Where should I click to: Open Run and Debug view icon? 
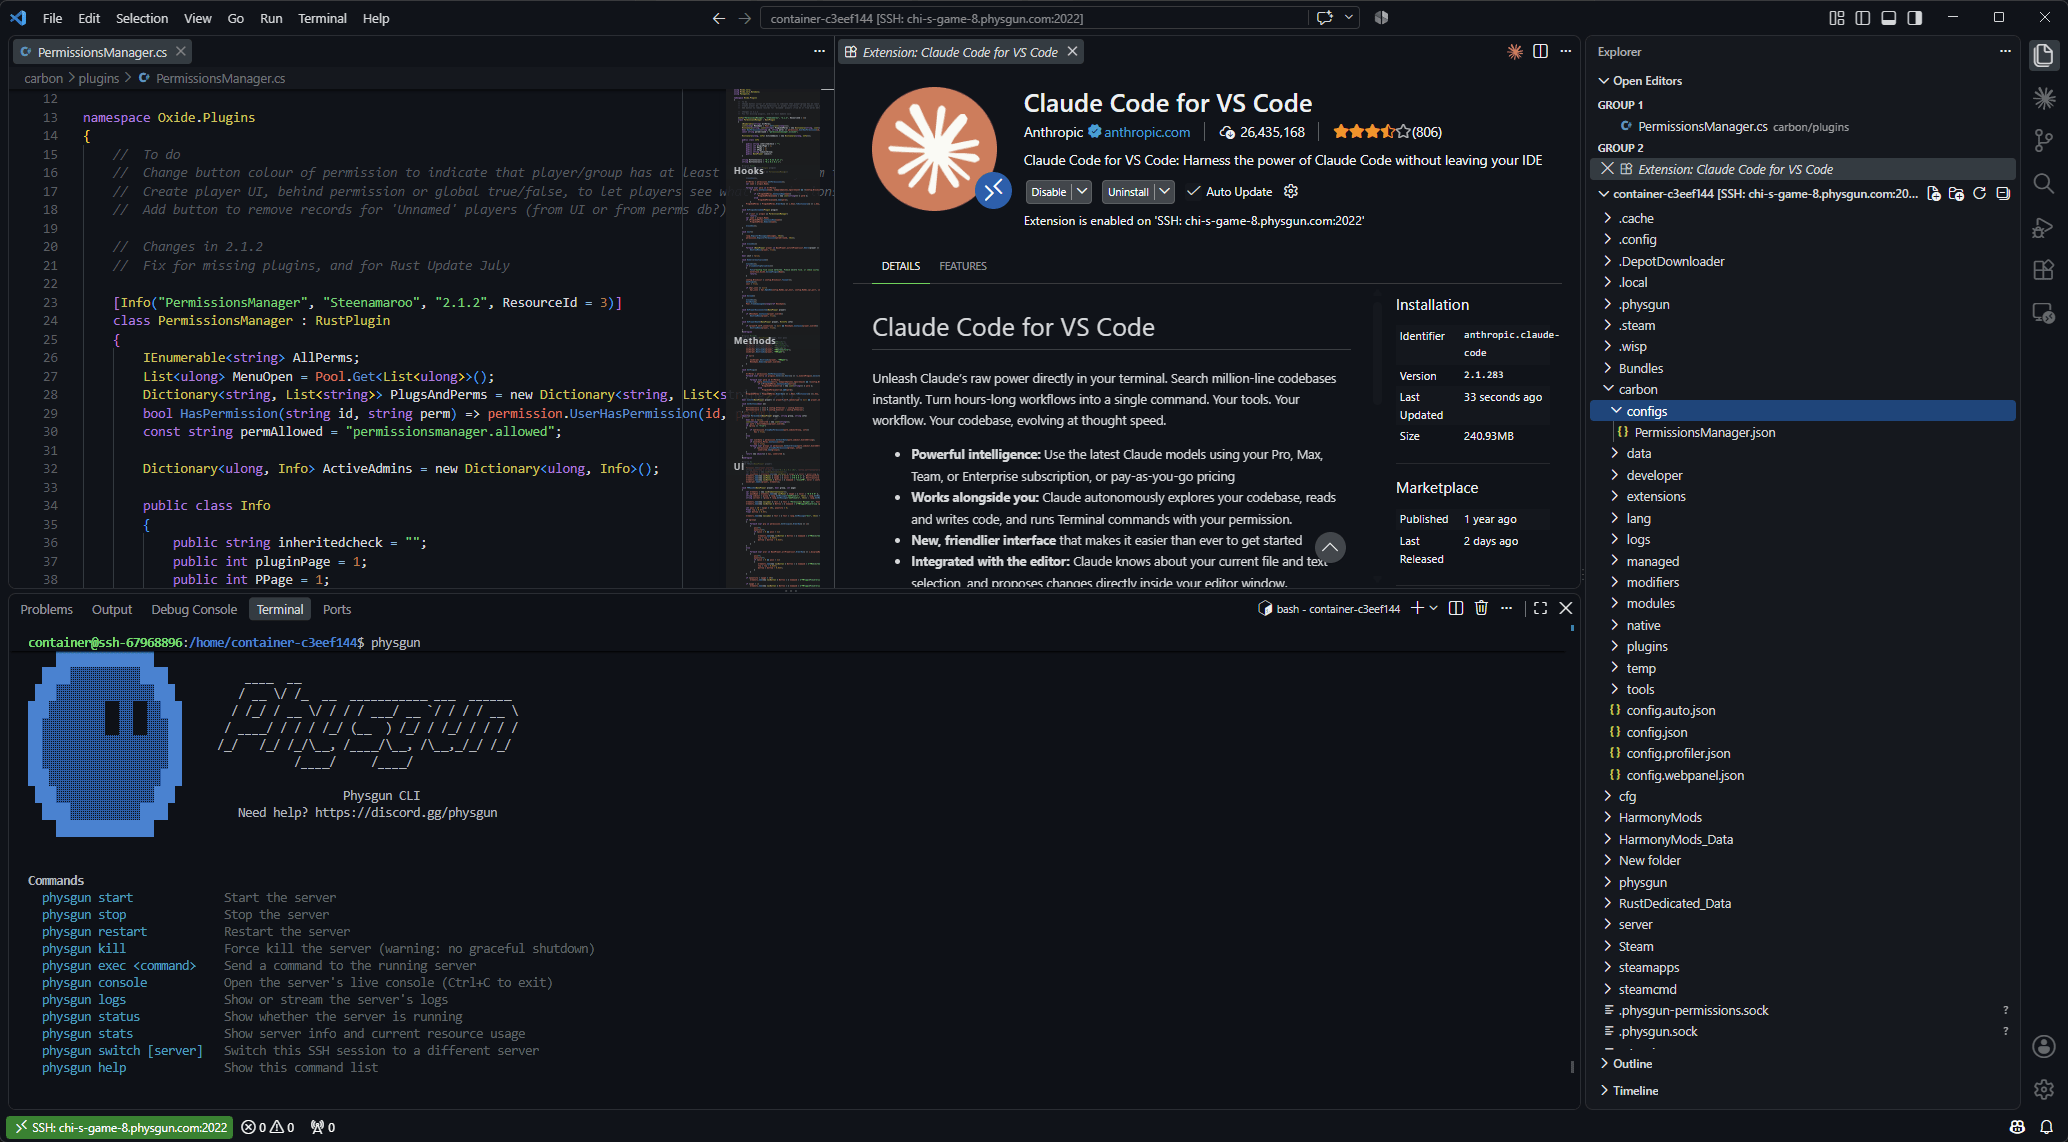2043,228
